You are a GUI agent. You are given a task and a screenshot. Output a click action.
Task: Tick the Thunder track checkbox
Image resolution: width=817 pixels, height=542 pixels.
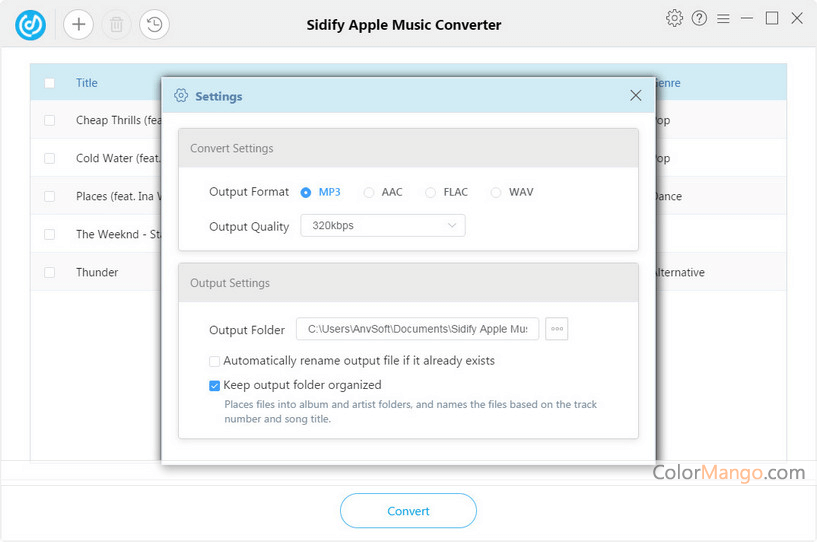pyautogui.click(x=50, y=272)
